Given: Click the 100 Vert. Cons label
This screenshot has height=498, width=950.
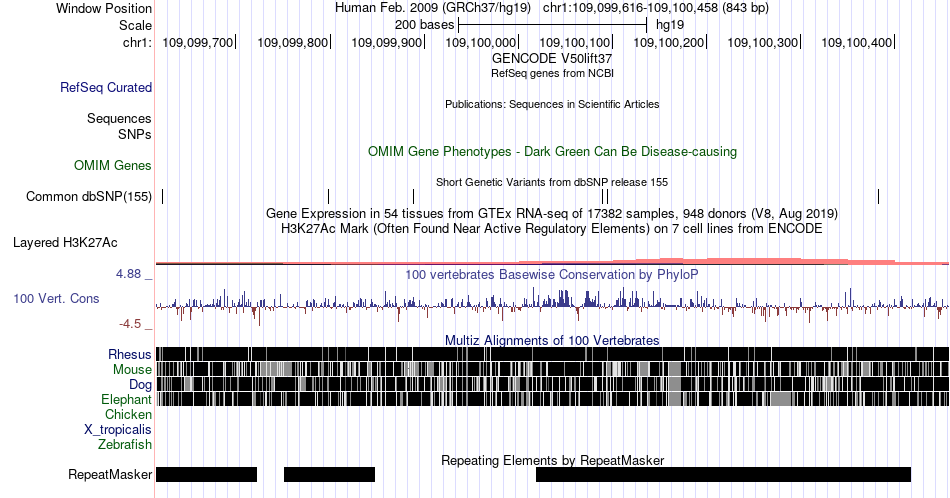Looking at the screenshot, I should [56, 298].
